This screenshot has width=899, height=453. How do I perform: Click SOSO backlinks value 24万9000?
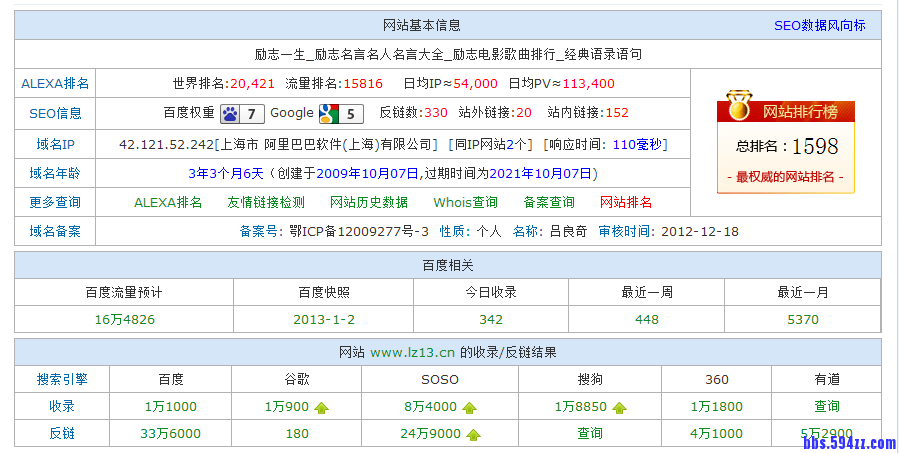point(431,434)
